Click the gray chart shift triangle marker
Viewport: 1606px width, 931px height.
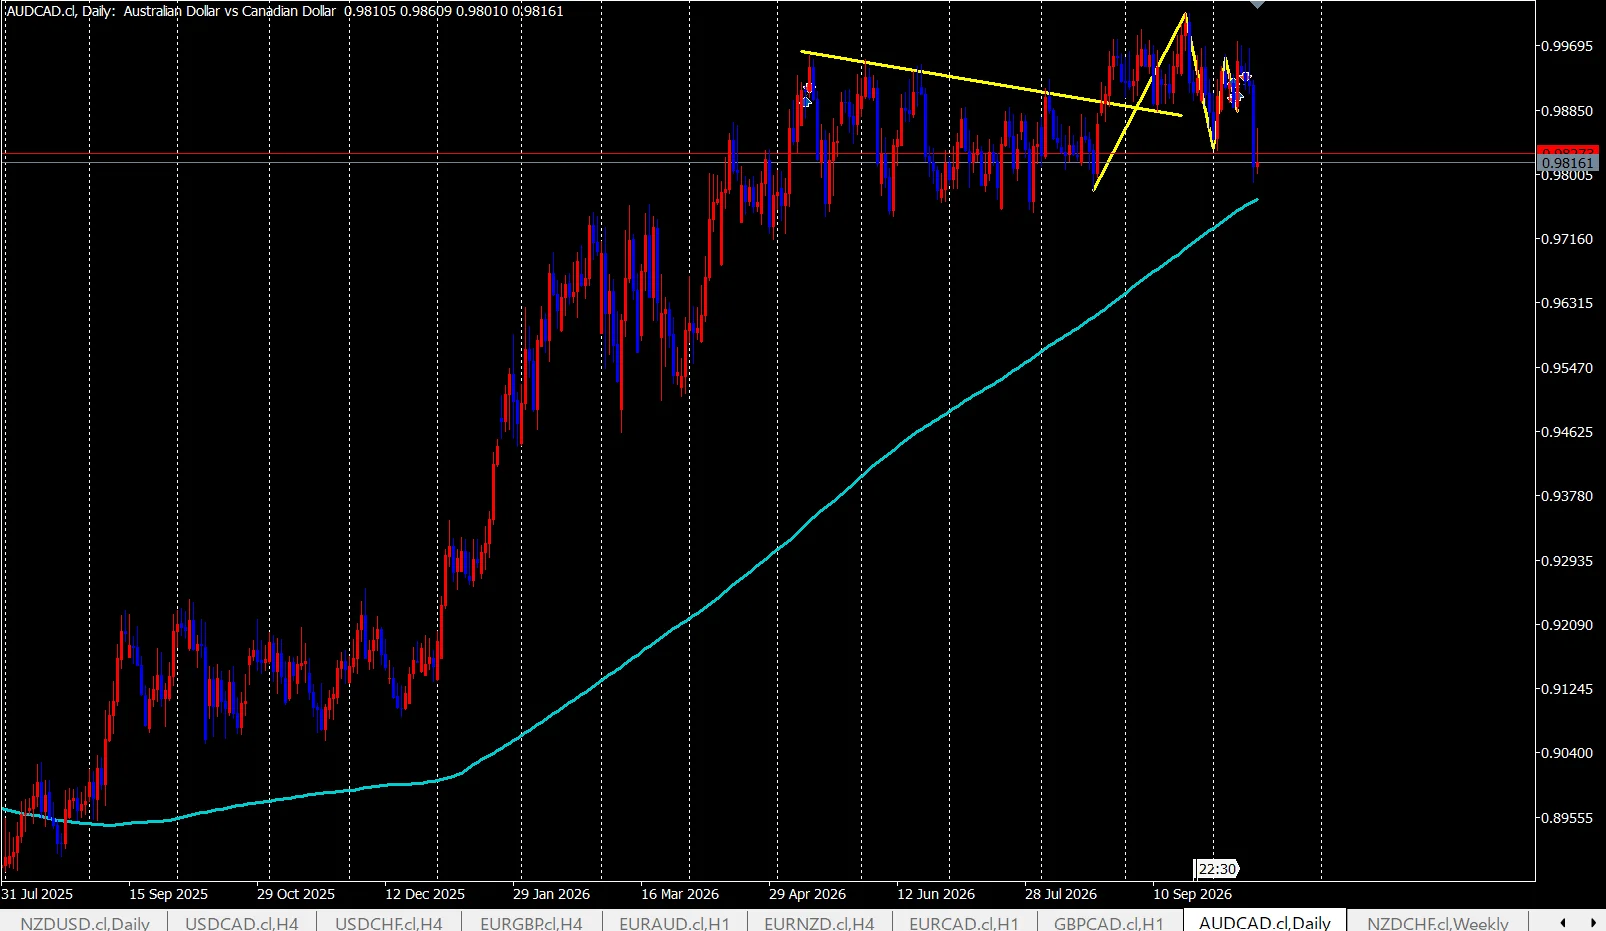[x=1257, y=5]
